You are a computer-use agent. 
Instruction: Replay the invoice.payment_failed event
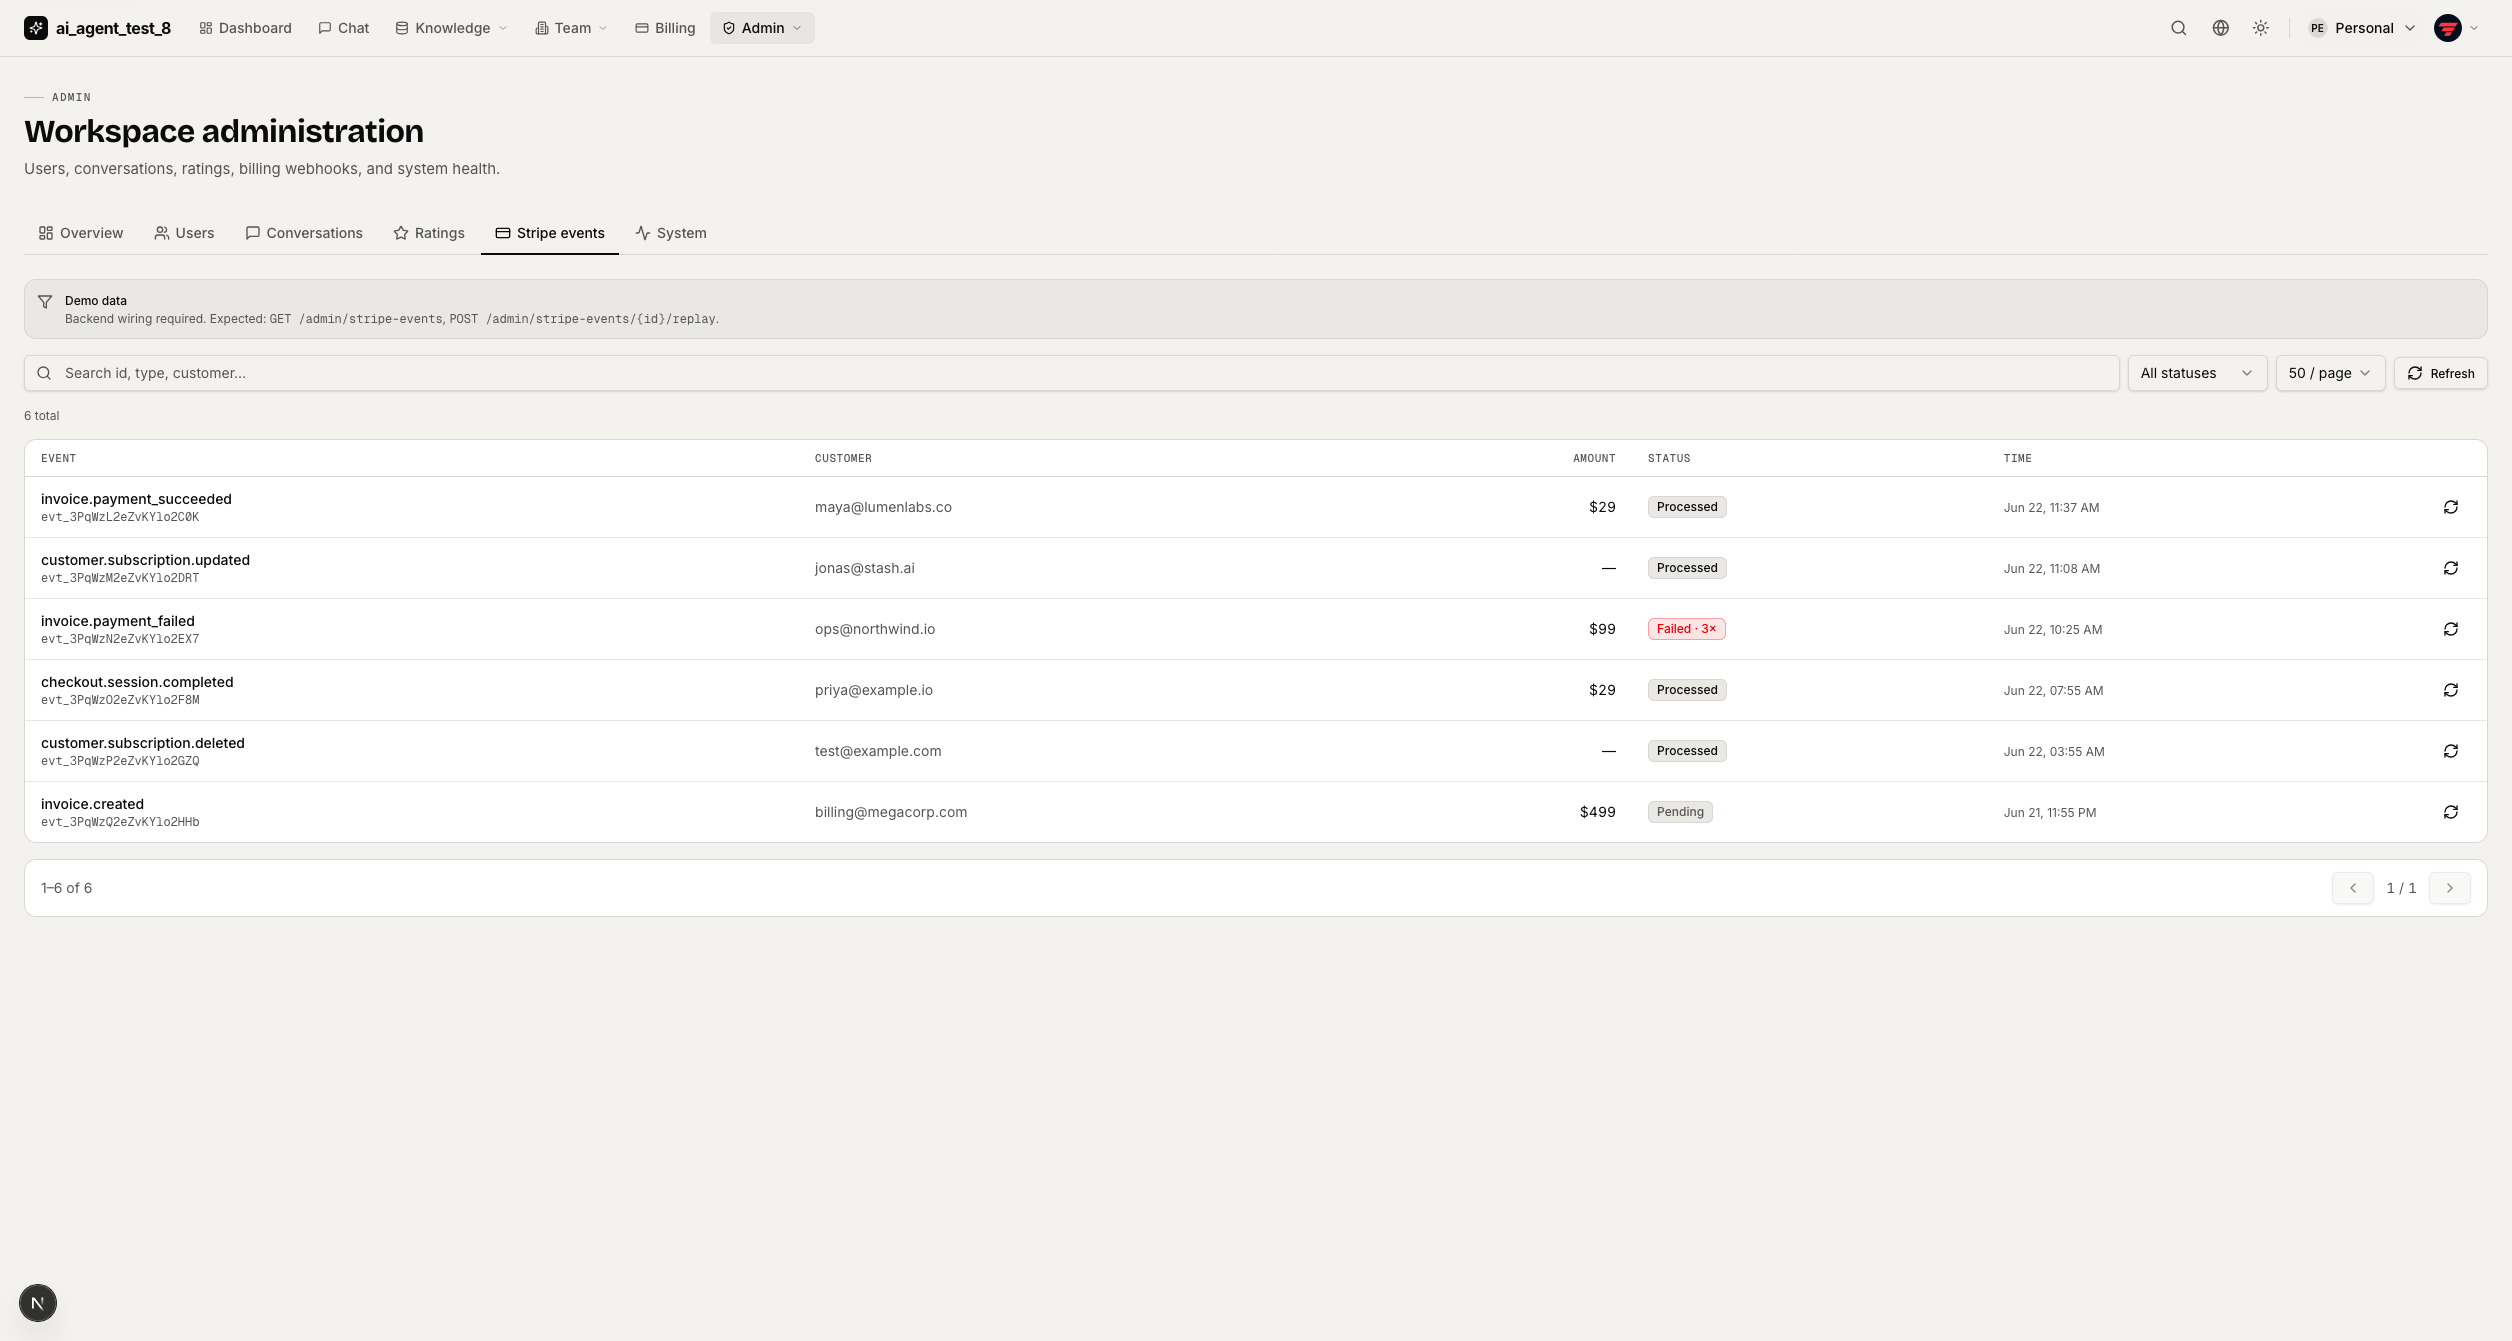pos(2450,629)
